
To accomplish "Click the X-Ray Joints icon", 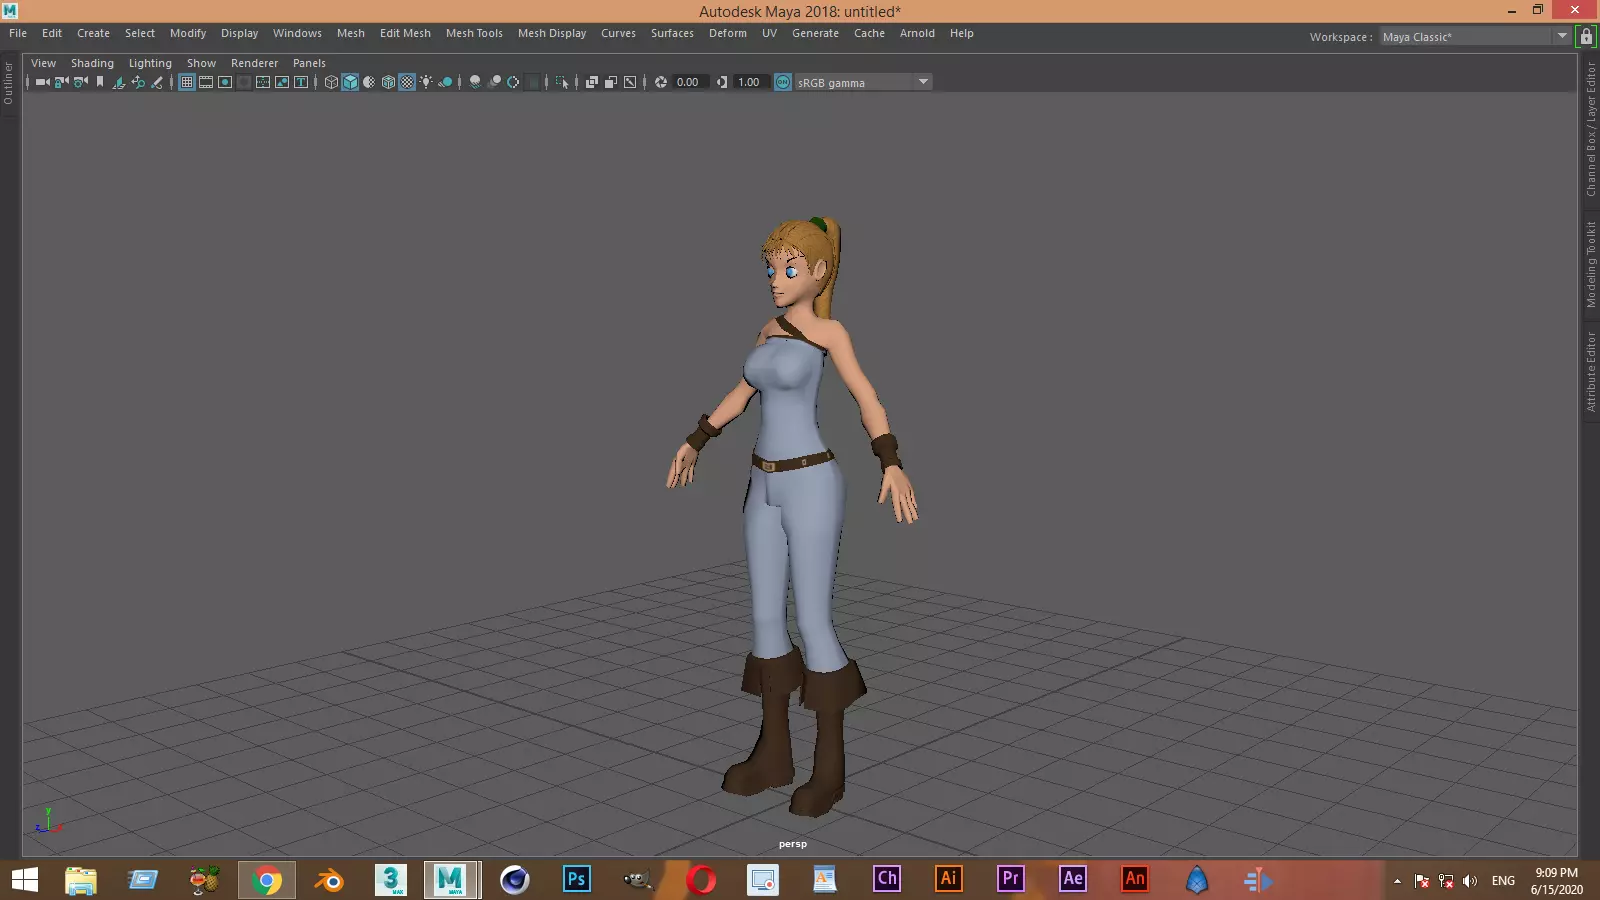I will click(x=630, y=82).
